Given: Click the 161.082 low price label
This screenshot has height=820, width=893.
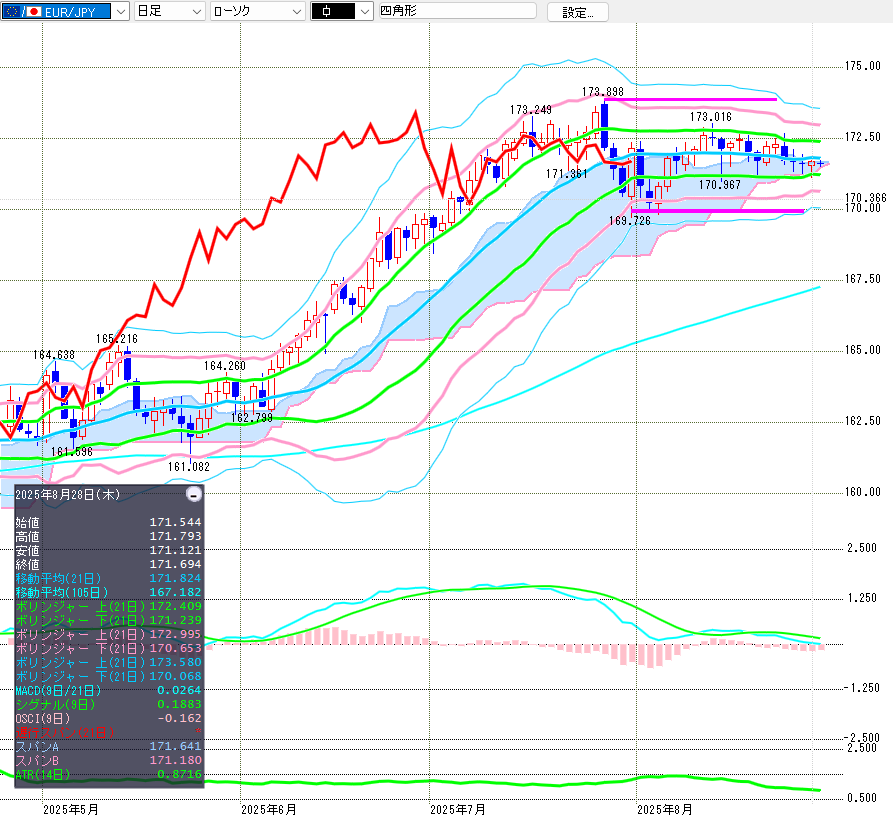Looking at the screenshot, I should tap(189, 467).
